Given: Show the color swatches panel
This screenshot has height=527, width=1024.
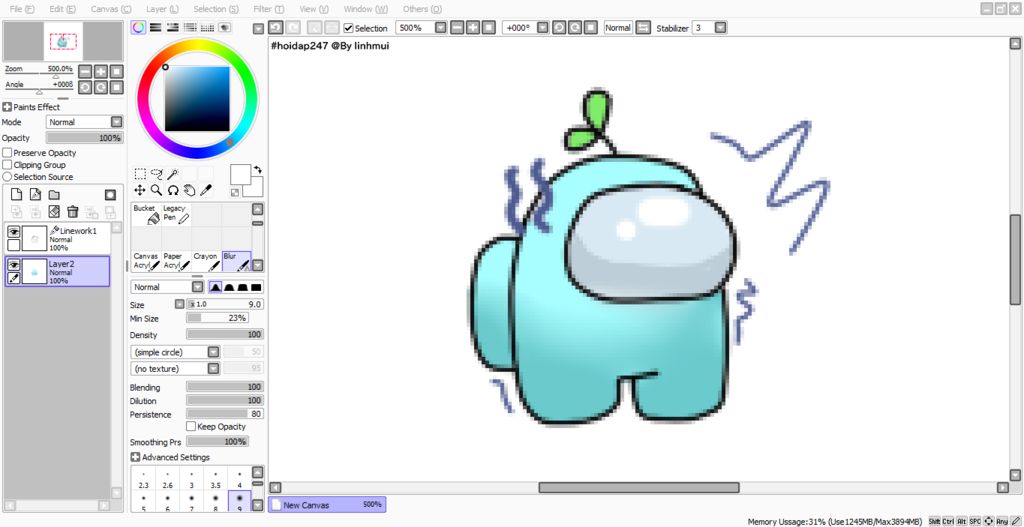Looking at the screenshot, I should (208, 27).
